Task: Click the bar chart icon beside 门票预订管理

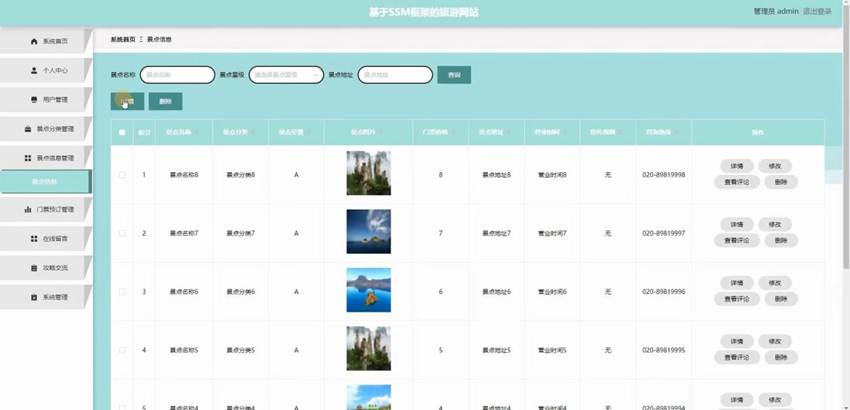Action: click(x=28, y=209)
